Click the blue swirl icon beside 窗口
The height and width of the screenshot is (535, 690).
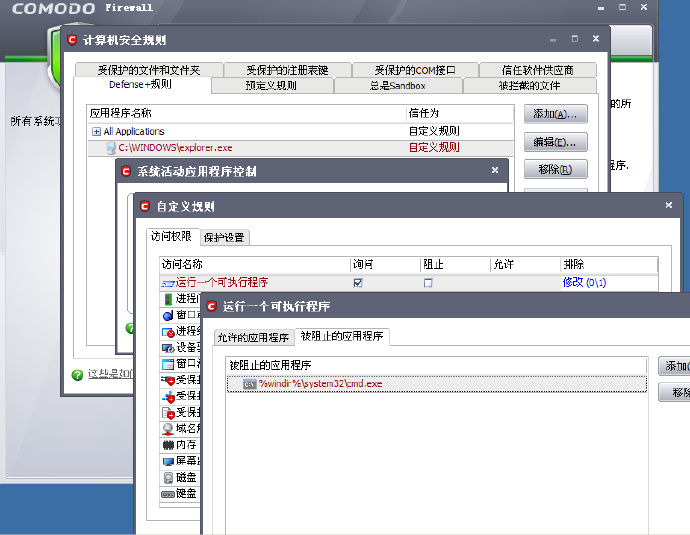(168, 315)
